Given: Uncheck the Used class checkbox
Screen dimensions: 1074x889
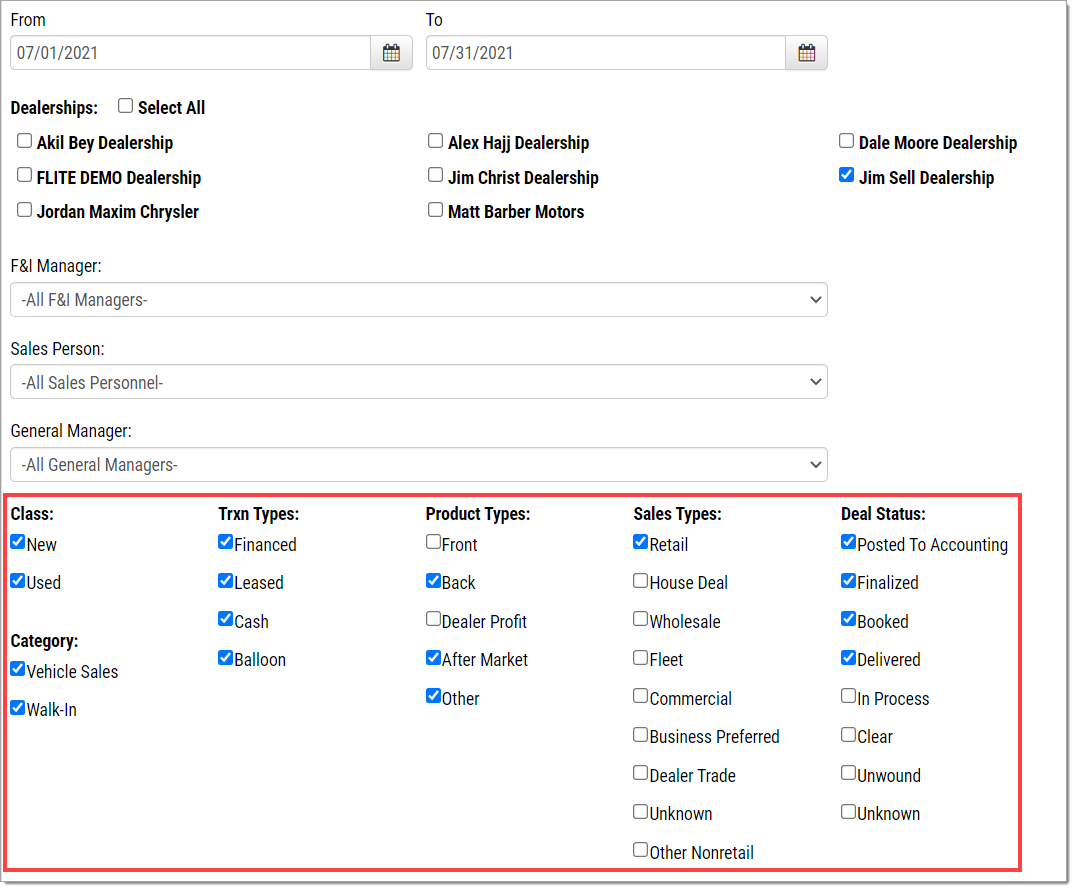Looking at the screenshot, I should [x=18, y=581].
